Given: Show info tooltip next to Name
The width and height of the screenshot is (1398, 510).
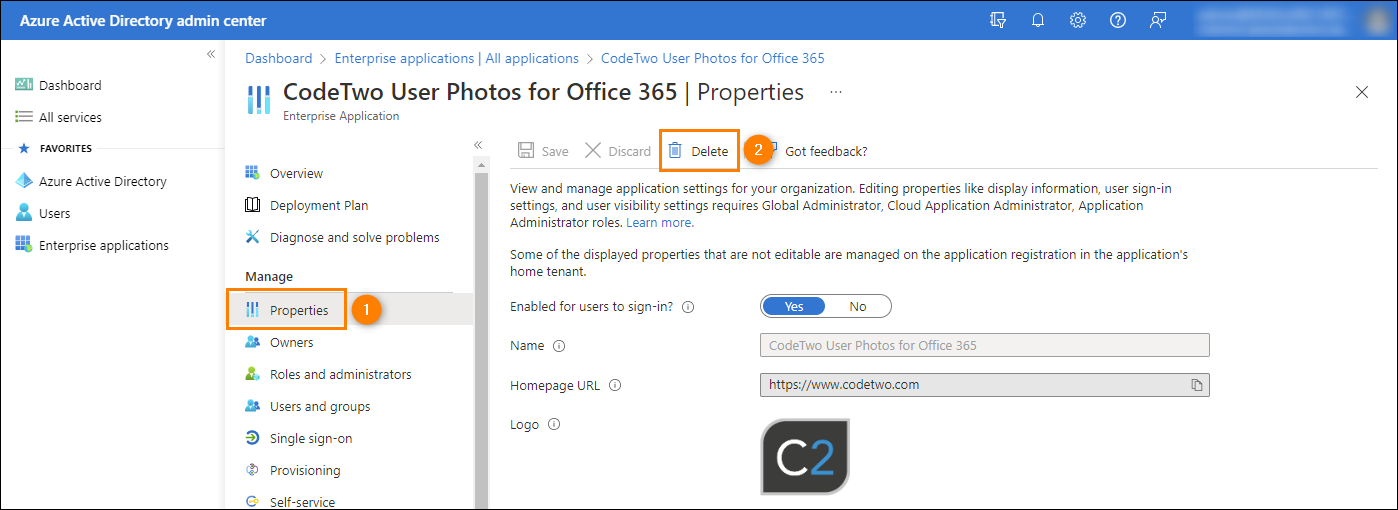Looking at the screenshot, I should pyautogui.click(x=559, y=346).
